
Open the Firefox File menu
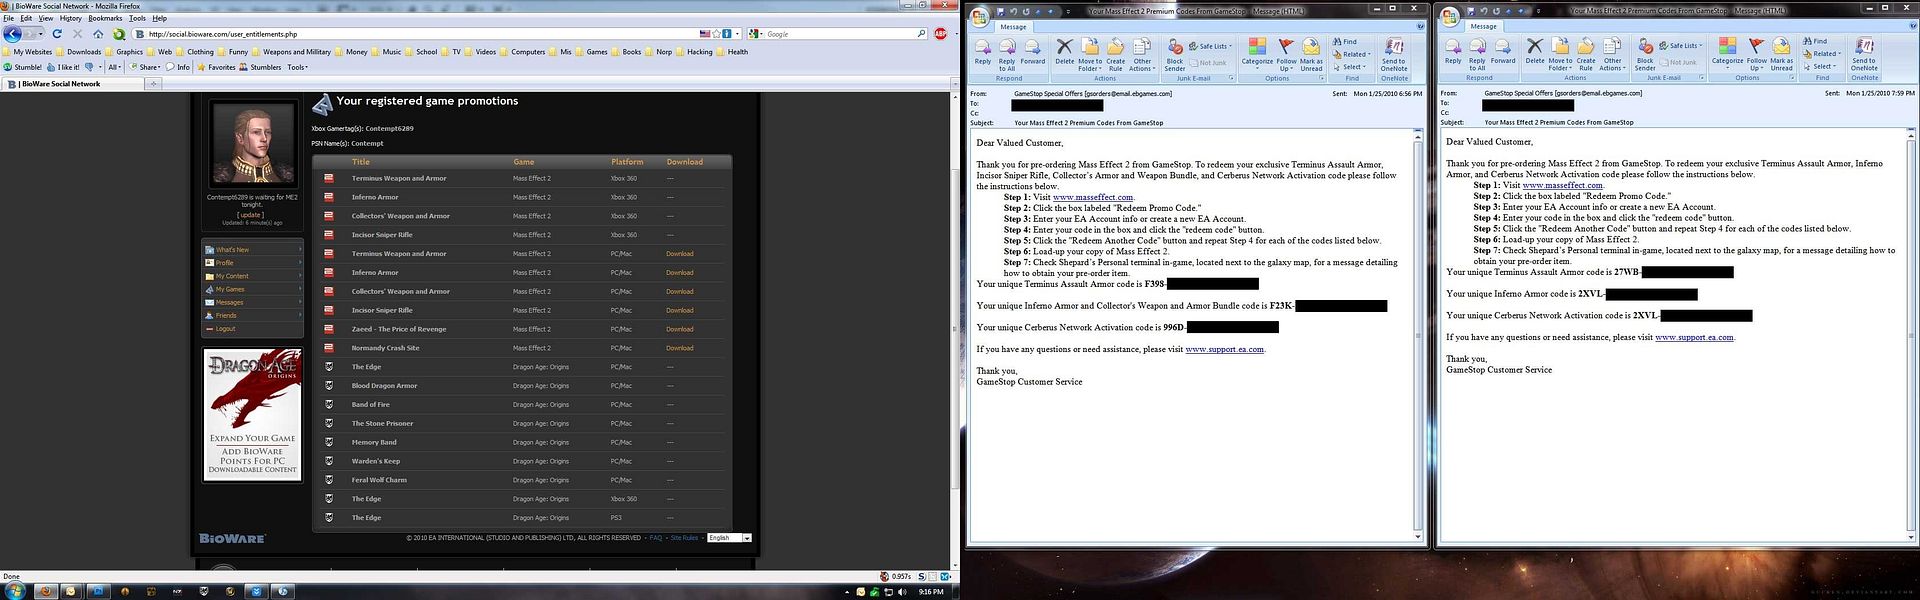(8, 18)
